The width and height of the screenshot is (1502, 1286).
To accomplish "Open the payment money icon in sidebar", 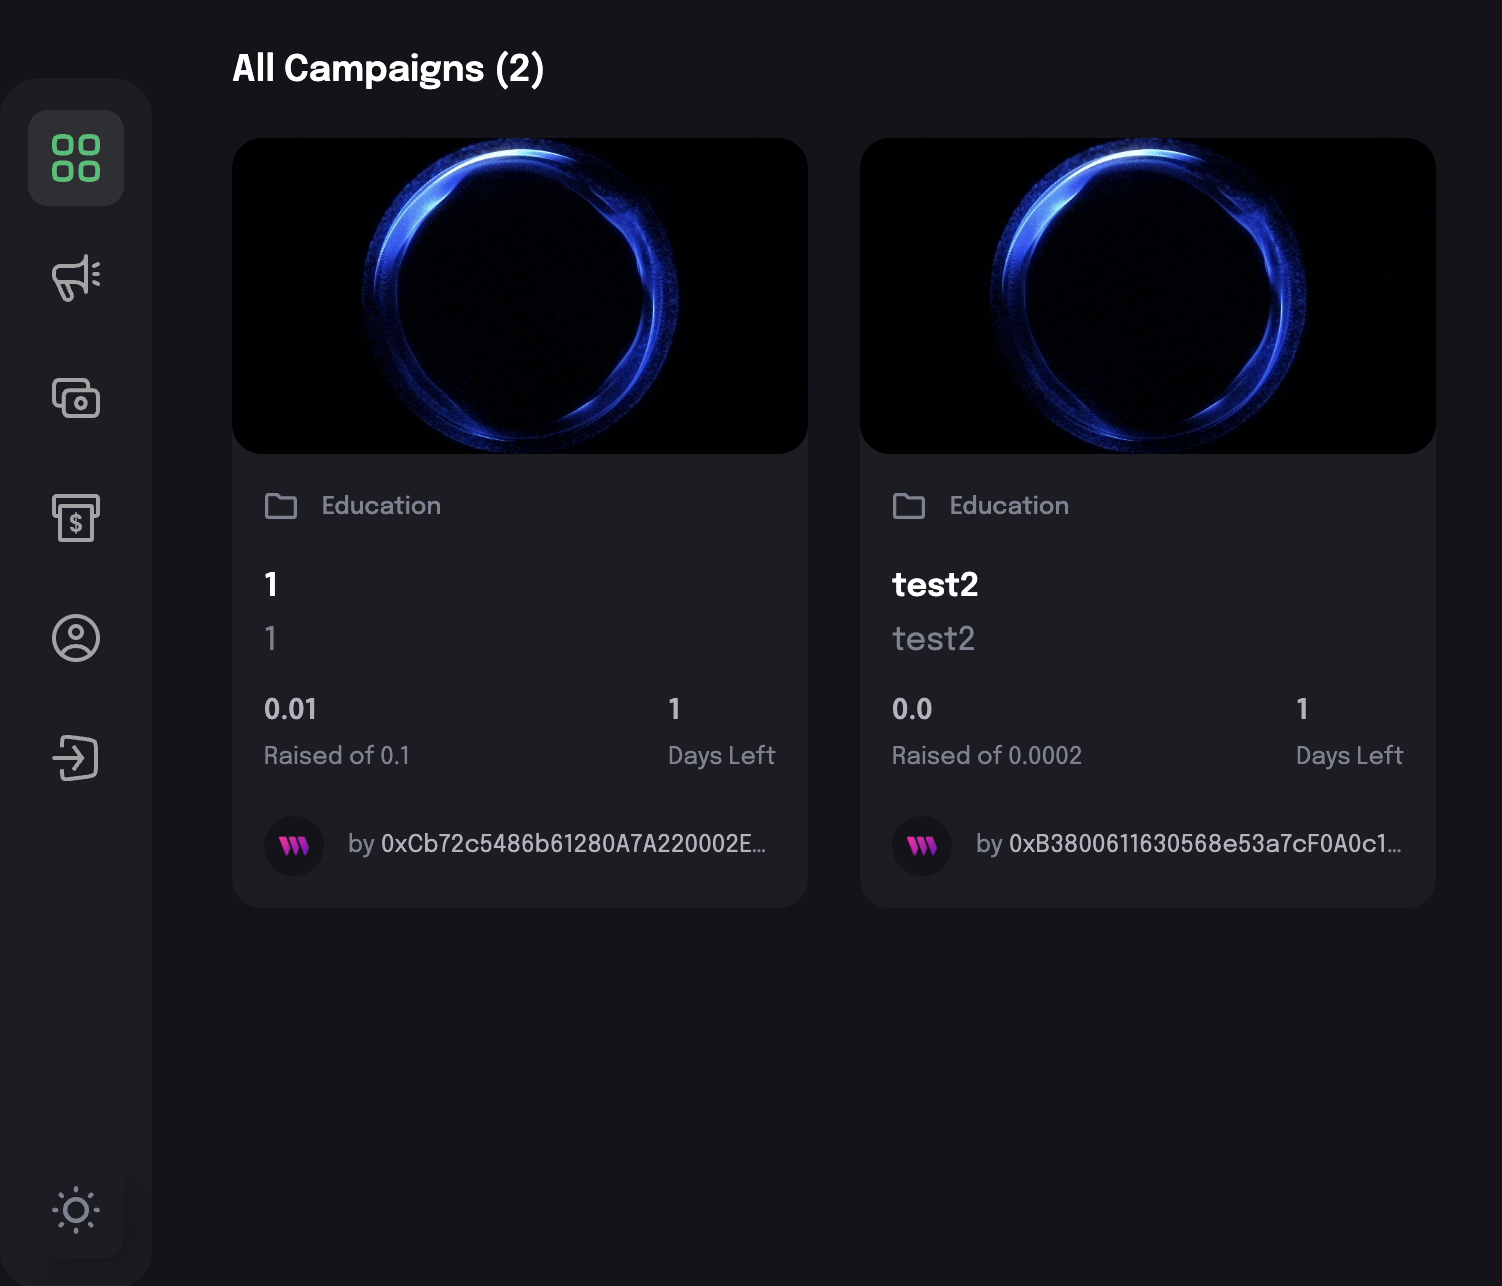I will coord(76,398).
